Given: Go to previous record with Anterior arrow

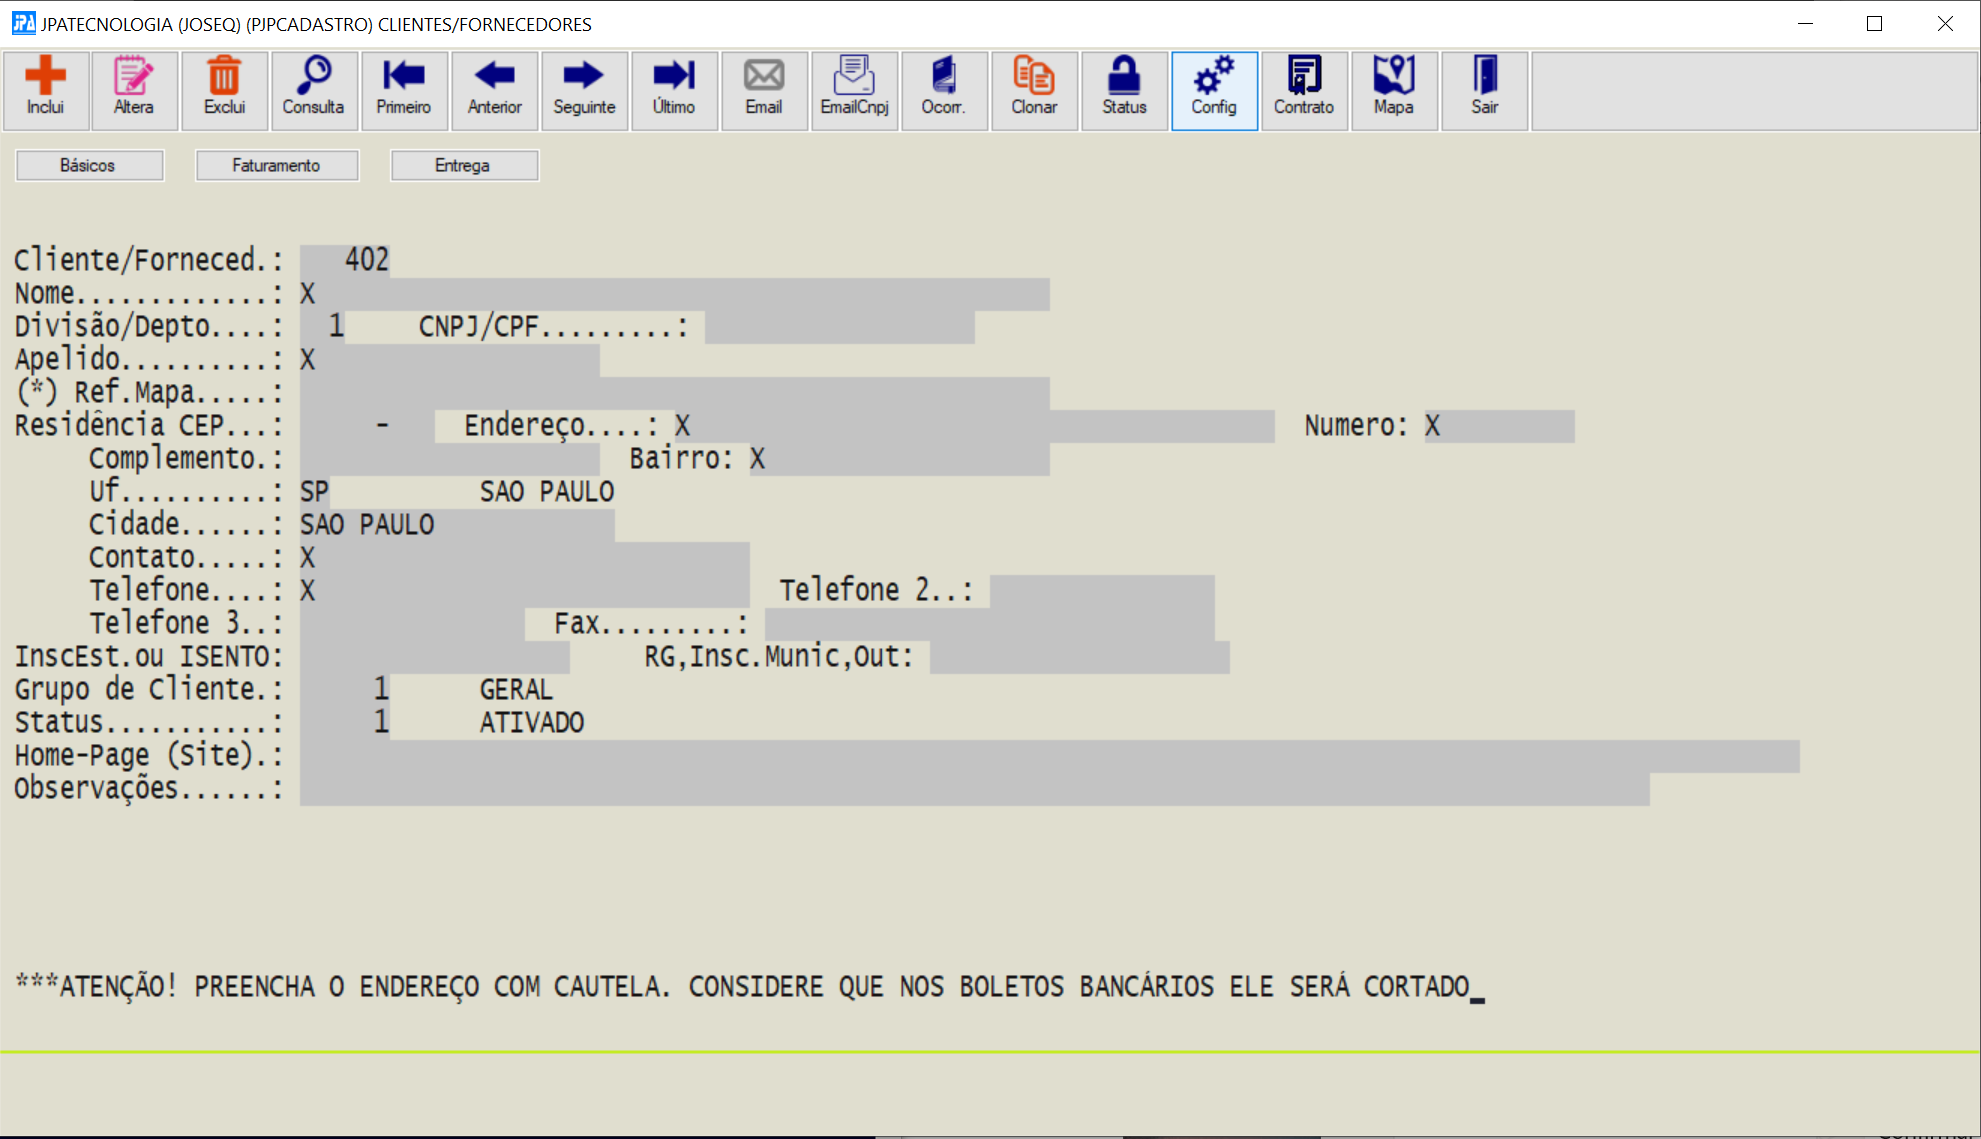Looking at the screenshot, I should point(494,88).
